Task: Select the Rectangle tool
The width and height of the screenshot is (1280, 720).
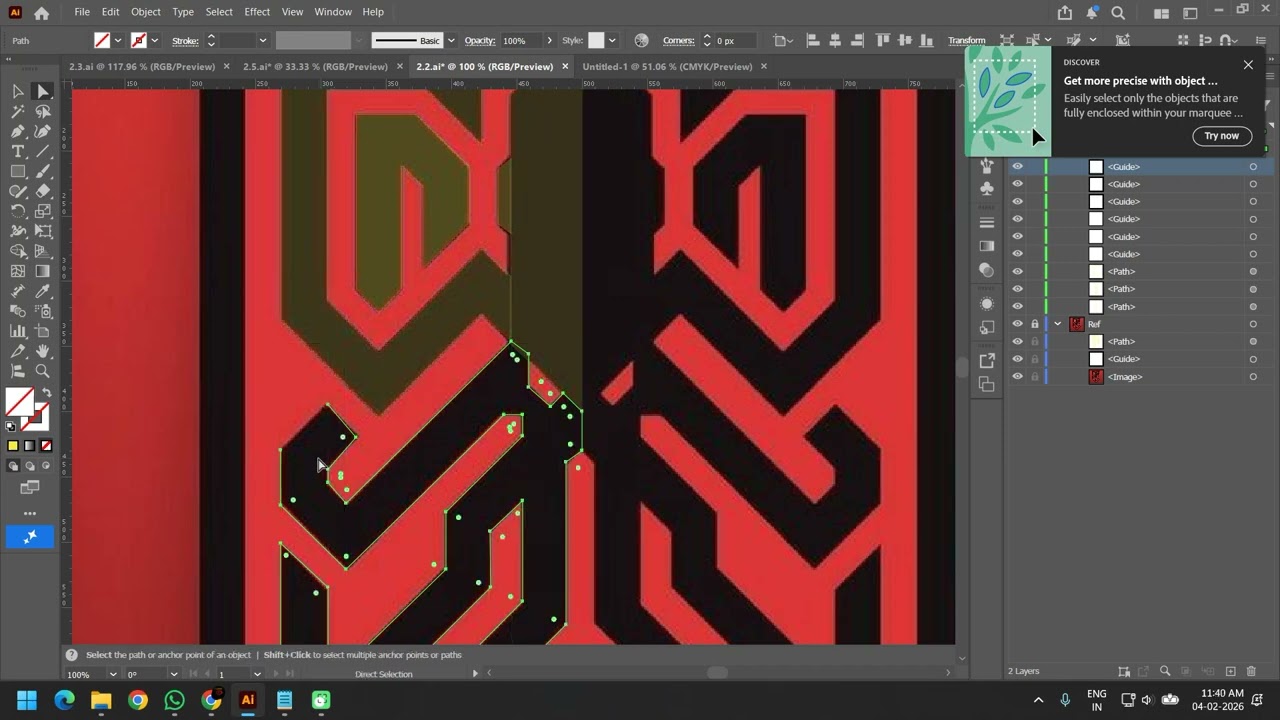Action: pyautogui.click(x=18, y=171)
